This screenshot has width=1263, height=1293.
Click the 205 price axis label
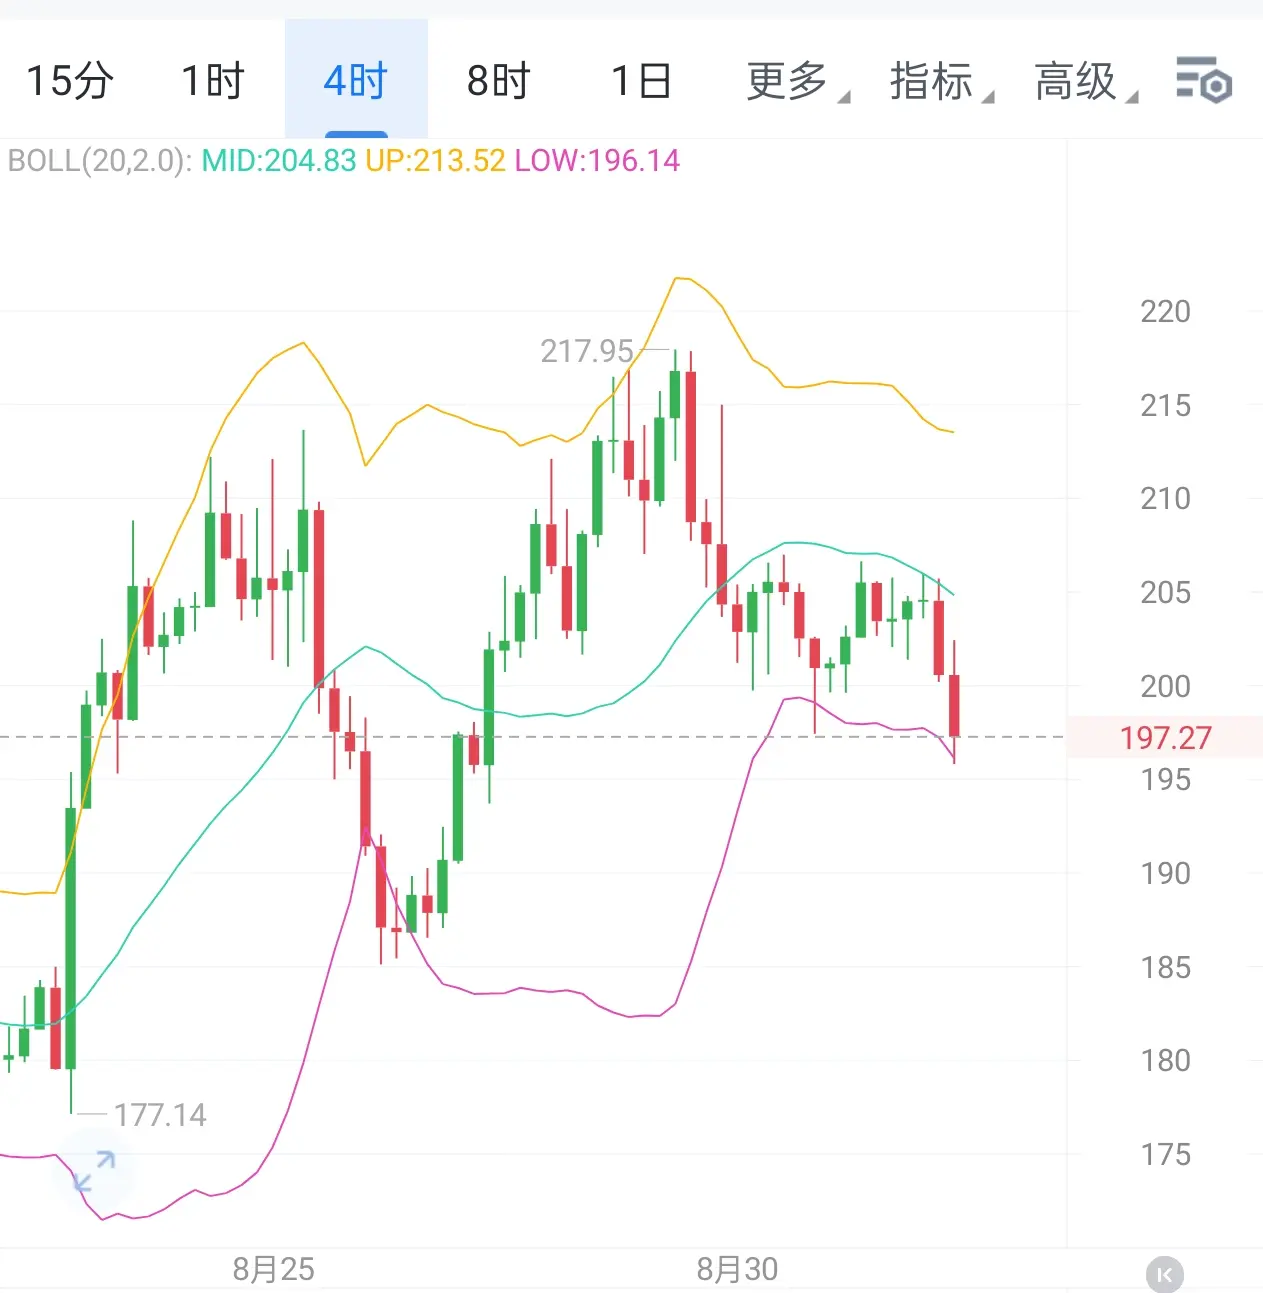(x=1165, y=592)
